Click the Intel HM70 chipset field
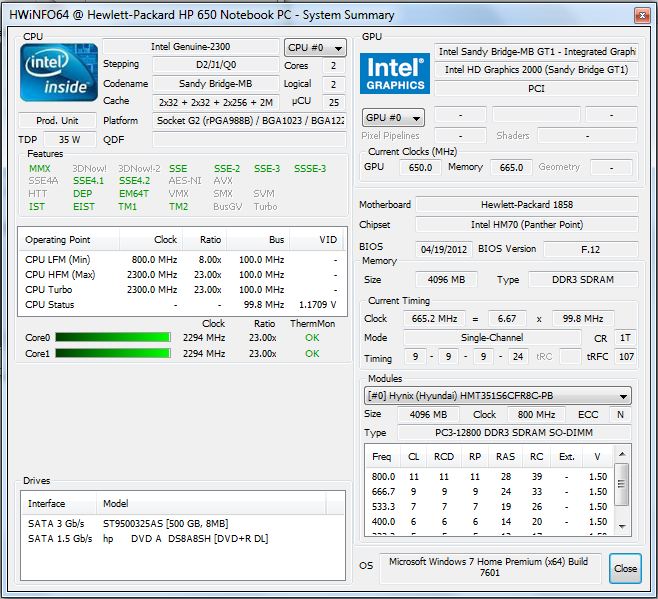658x599 pixels. coord(527,225)
